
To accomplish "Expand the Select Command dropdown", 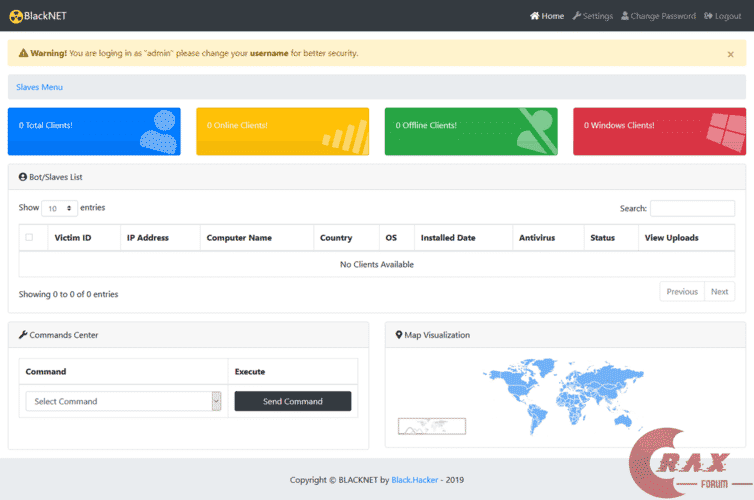I will coord(123,401).
